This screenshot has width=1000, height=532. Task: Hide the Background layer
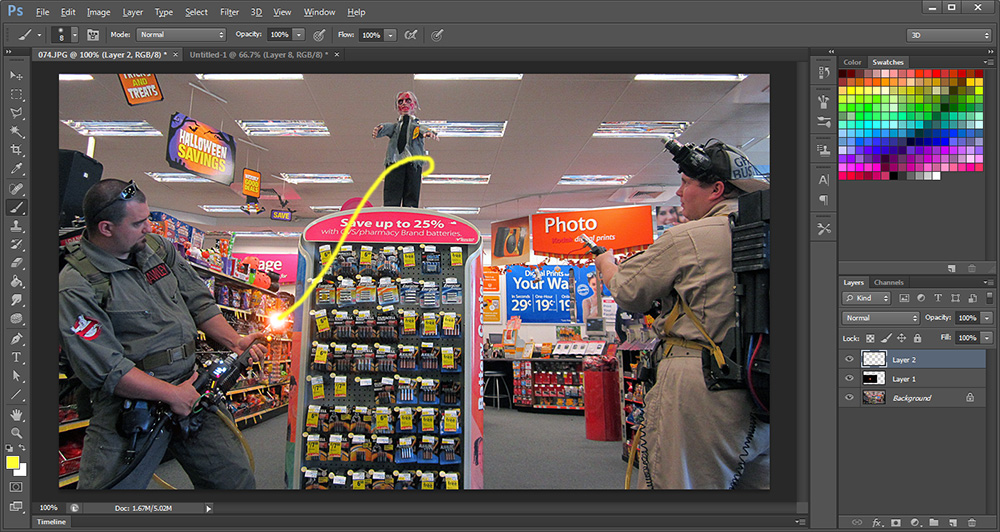850,398
